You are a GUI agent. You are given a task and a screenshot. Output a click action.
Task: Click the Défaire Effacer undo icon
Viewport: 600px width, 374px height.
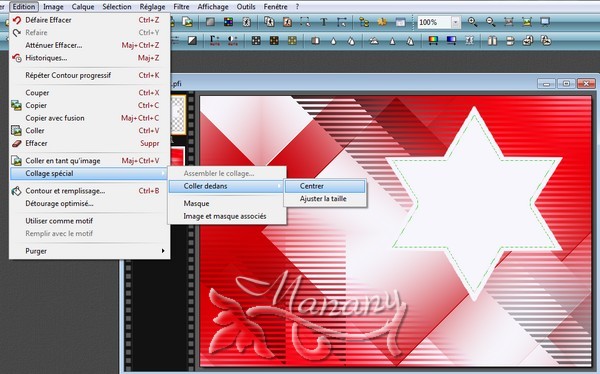point(16,20)
